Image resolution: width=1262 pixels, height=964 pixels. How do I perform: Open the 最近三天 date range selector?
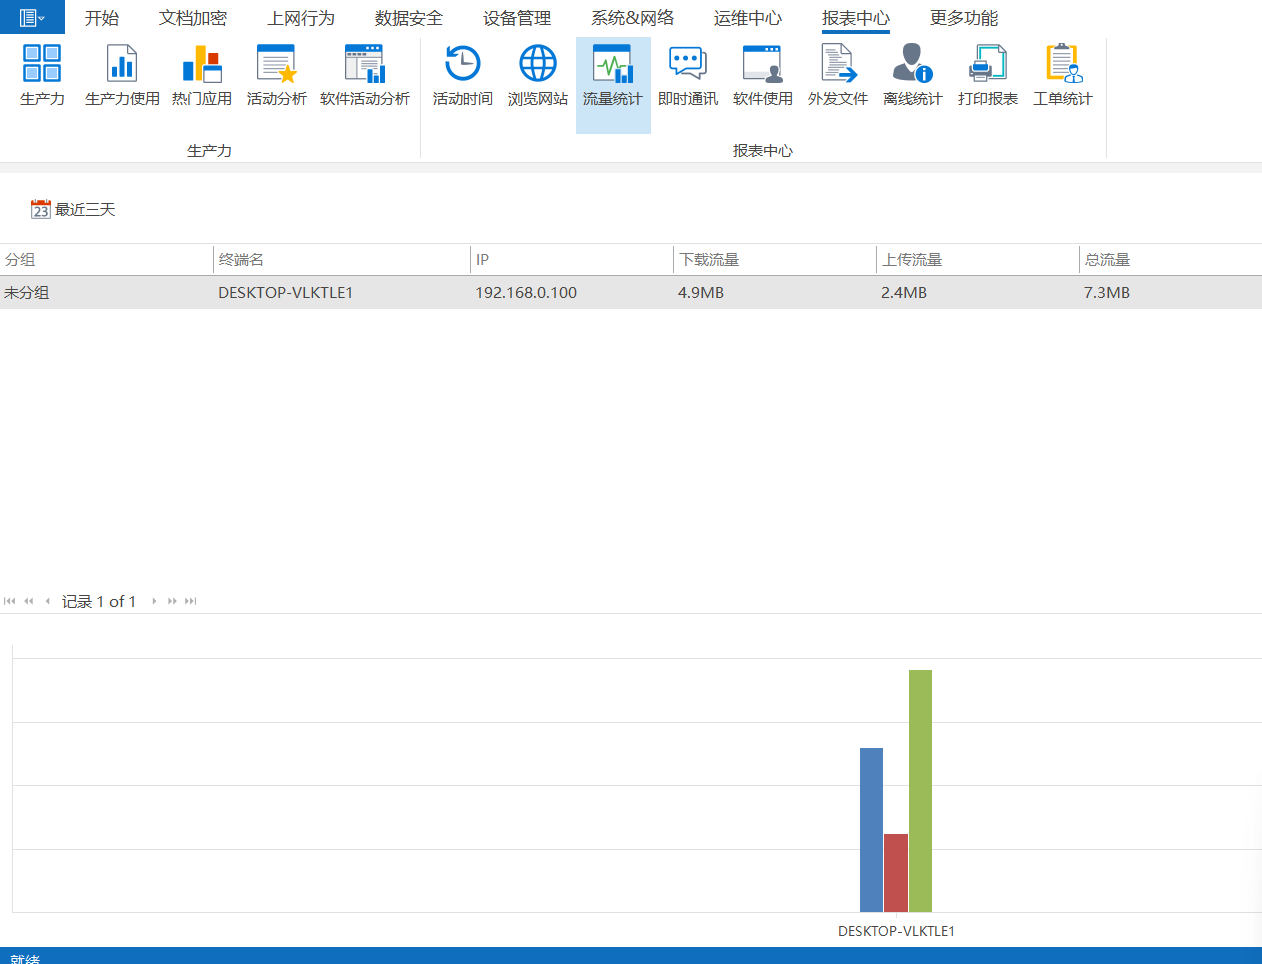tap(74, 209)
